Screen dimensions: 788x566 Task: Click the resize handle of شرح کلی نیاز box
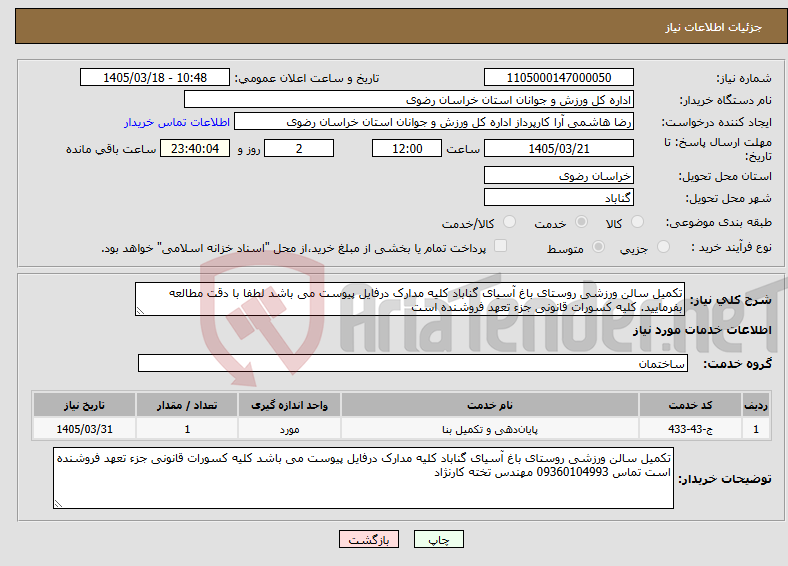140,311
